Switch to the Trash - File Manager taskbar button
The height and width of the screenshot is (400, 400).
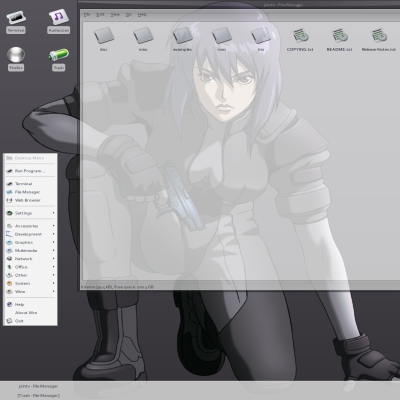point(38,396)
